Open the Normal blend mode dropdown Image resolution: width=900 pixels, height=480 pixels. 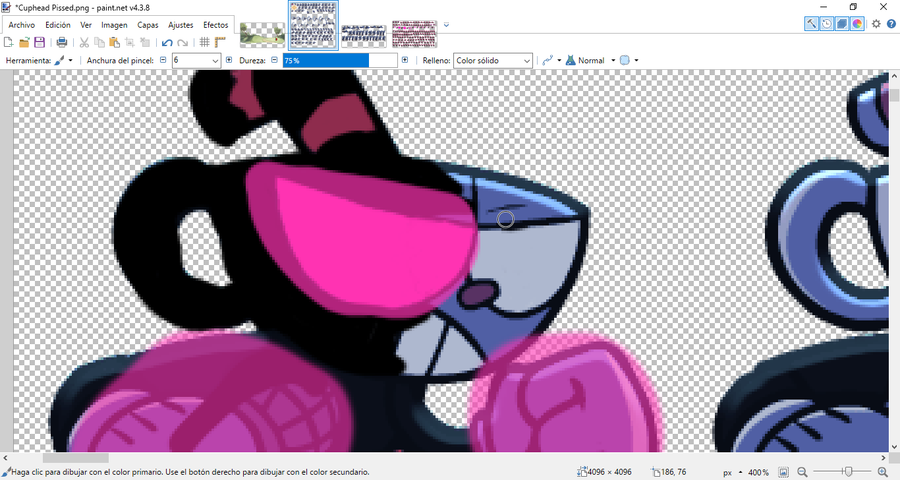click(x=591, y=60)
